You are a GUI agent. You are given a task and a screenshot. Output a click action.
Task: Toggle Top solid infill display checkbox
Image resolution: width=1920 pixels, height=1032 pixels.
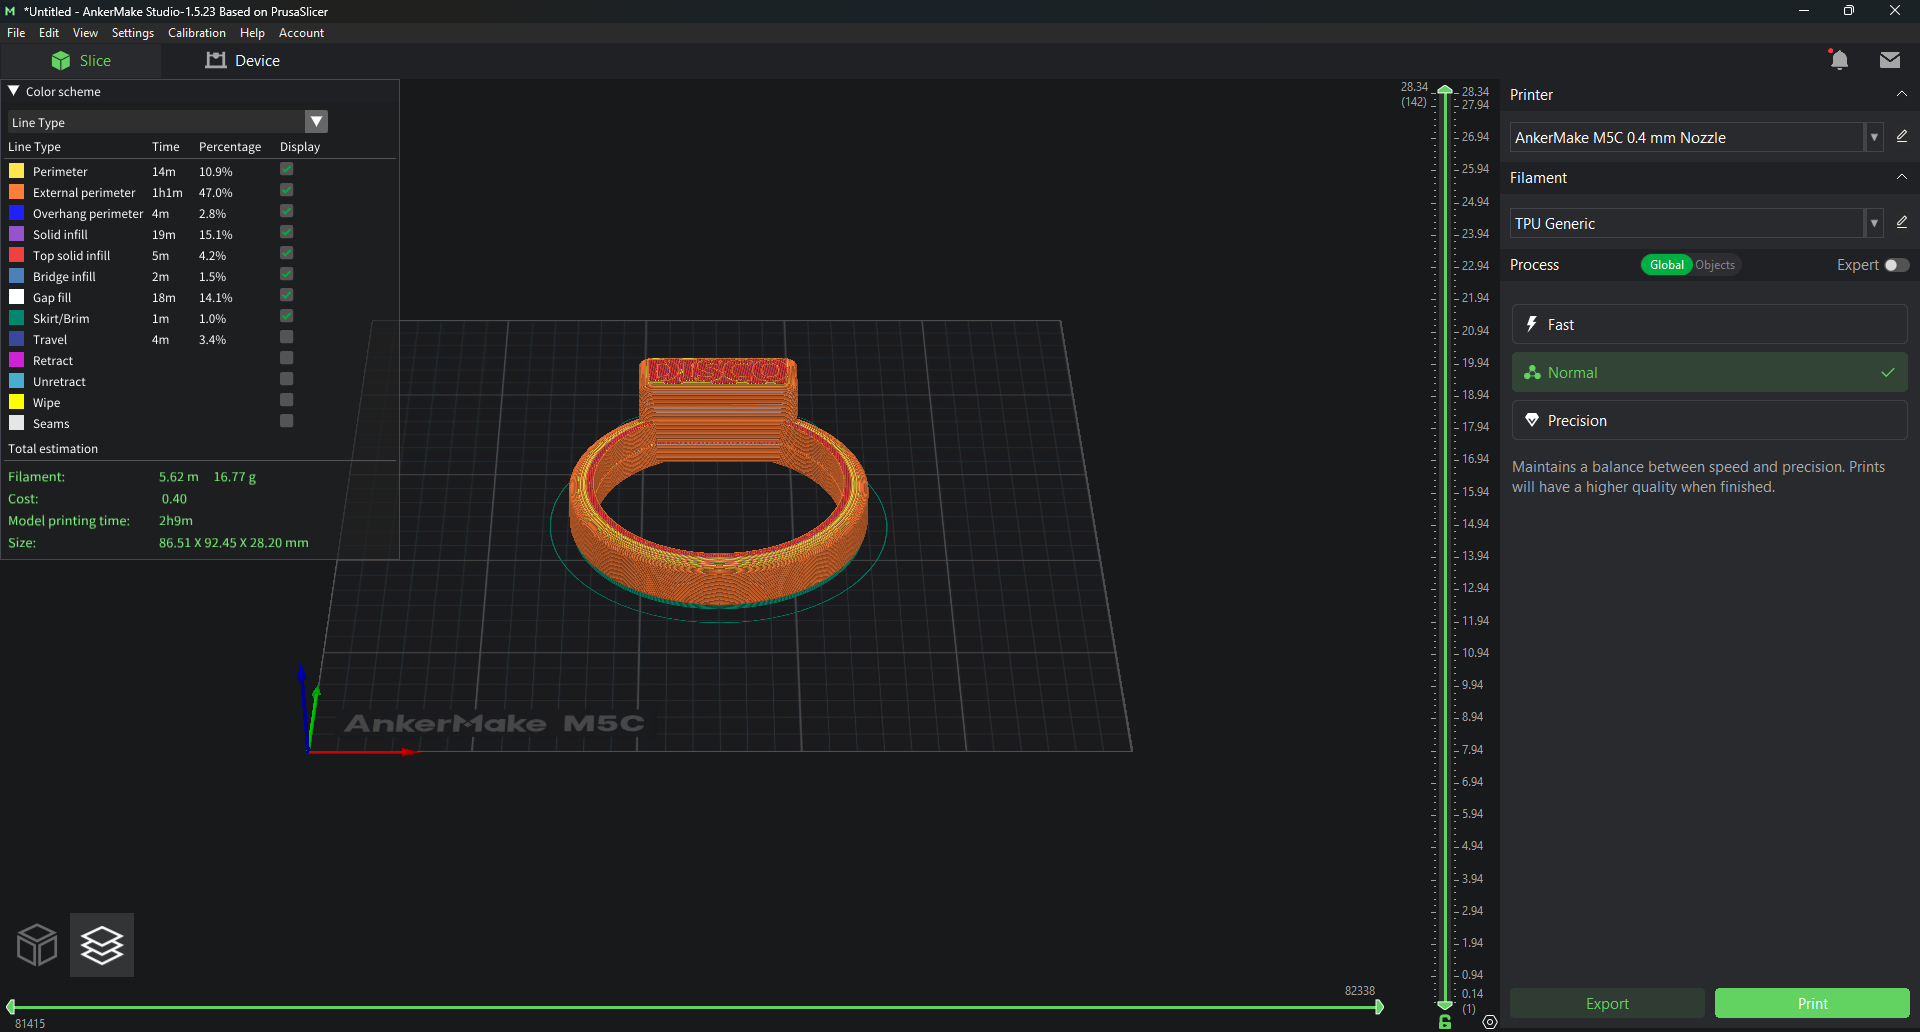pos(287,253)
